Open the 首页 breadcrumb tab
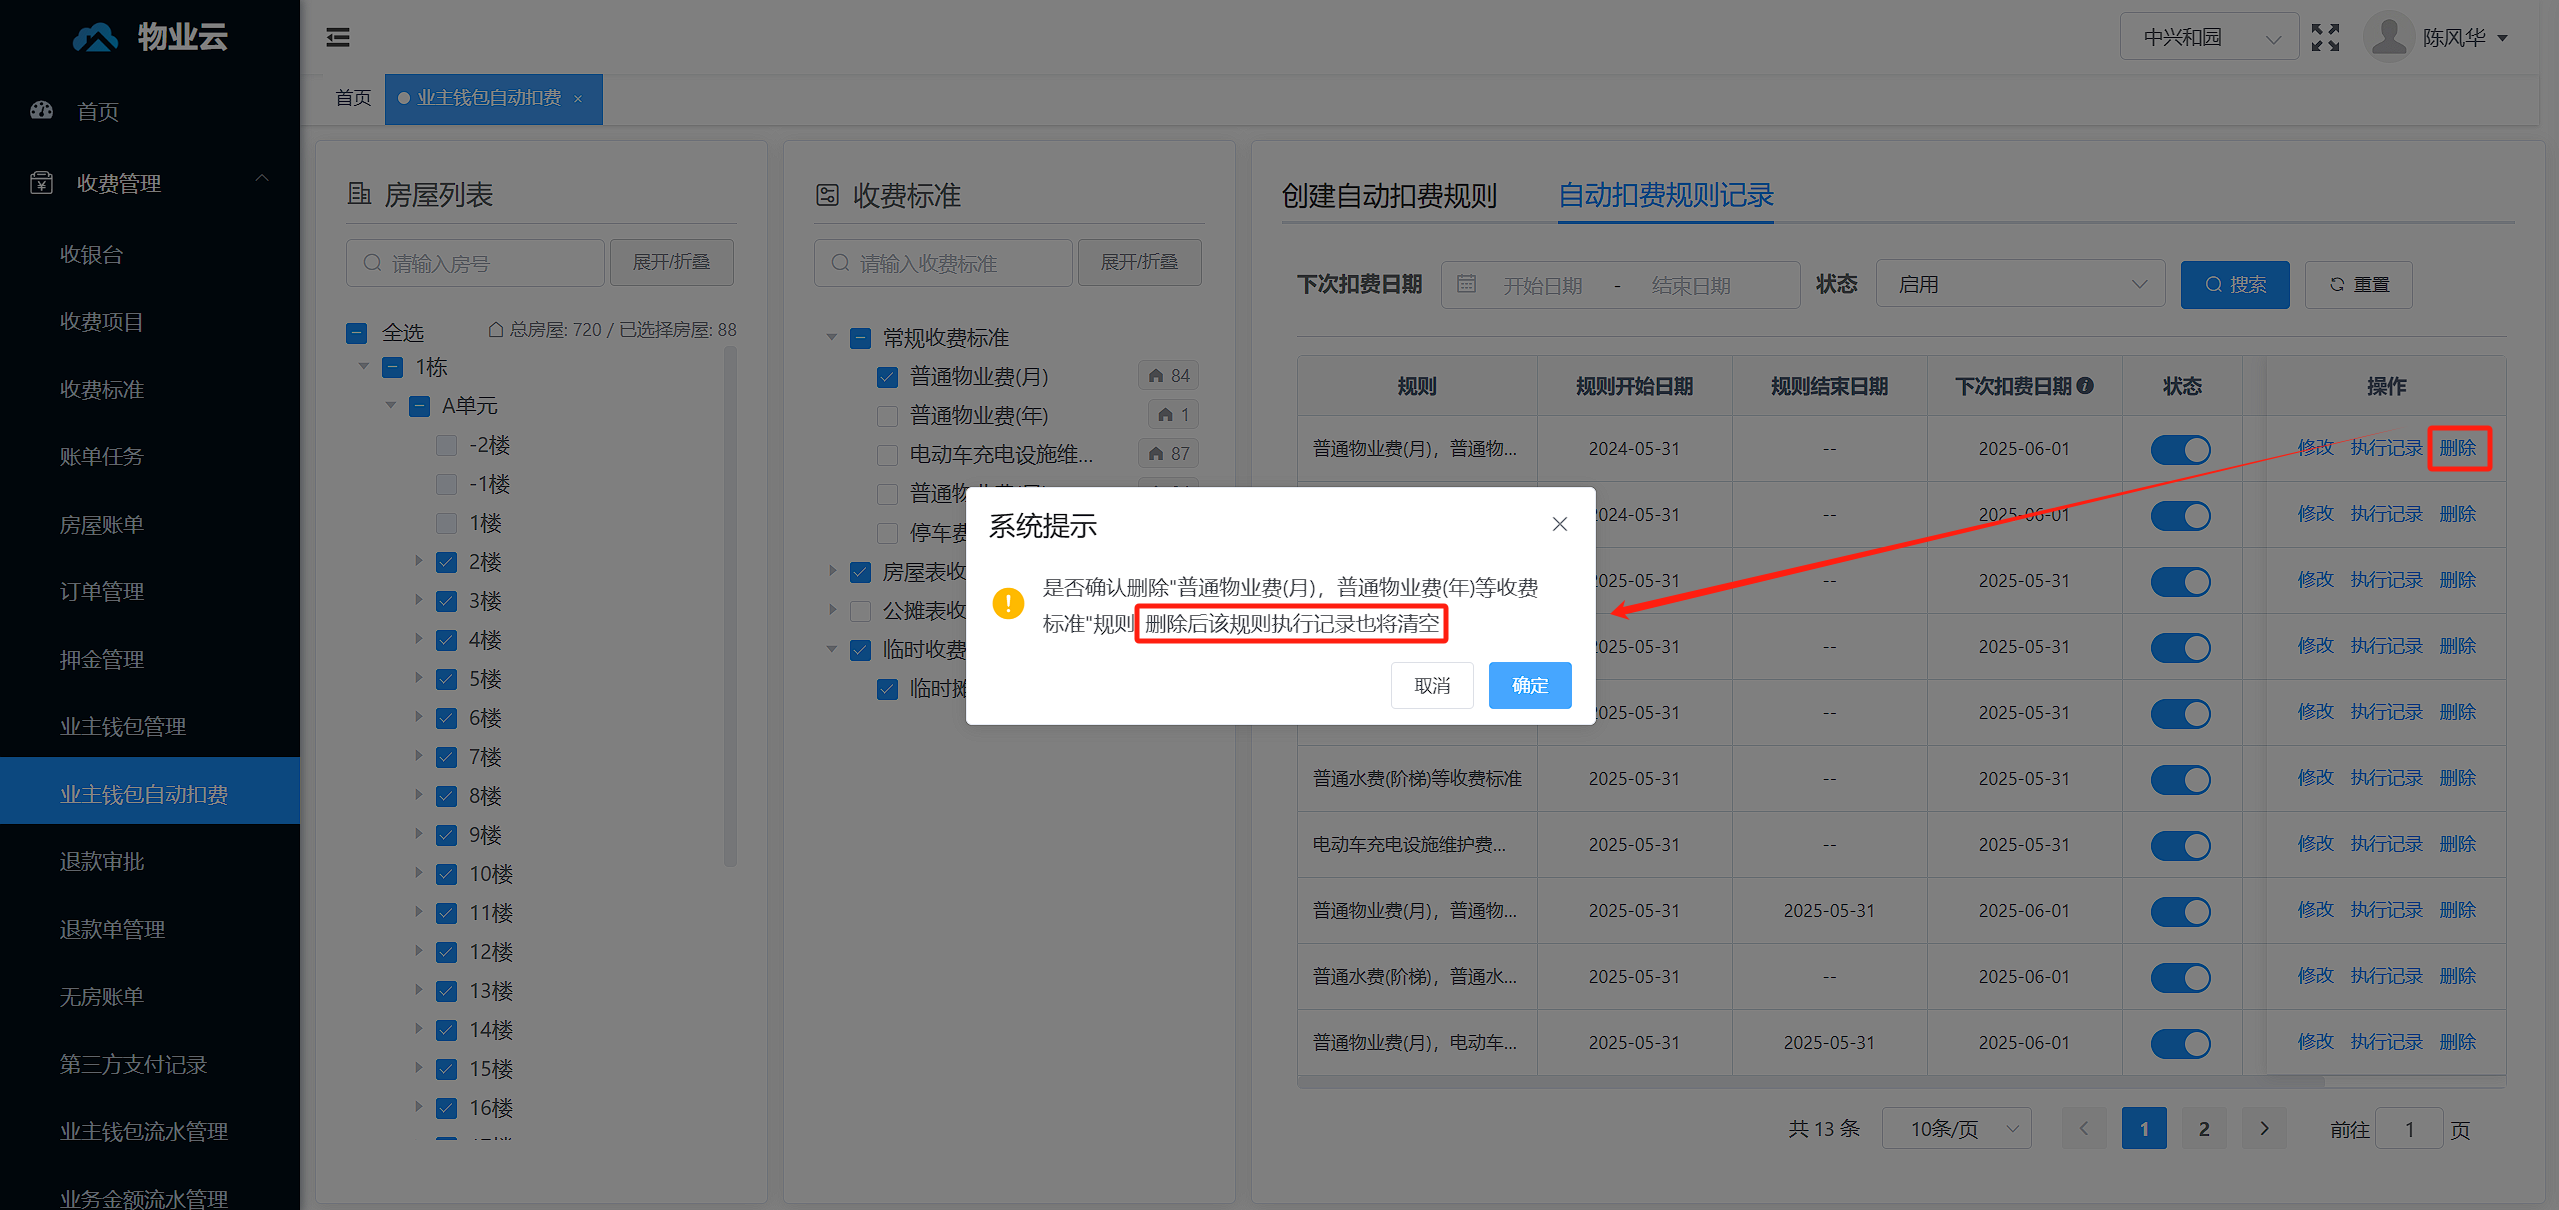Viewport: 2559px width, 1210px height. pyautogui.click(x=353, y=98)
